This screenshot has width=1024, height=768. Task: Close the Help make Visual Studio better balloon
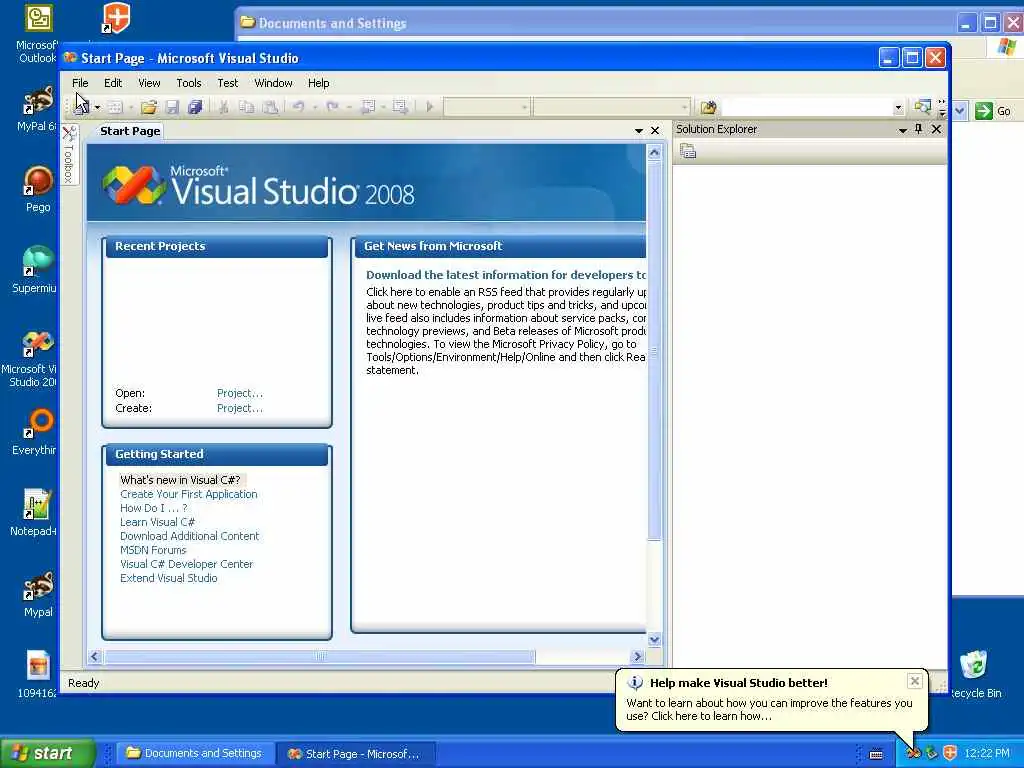915,681
